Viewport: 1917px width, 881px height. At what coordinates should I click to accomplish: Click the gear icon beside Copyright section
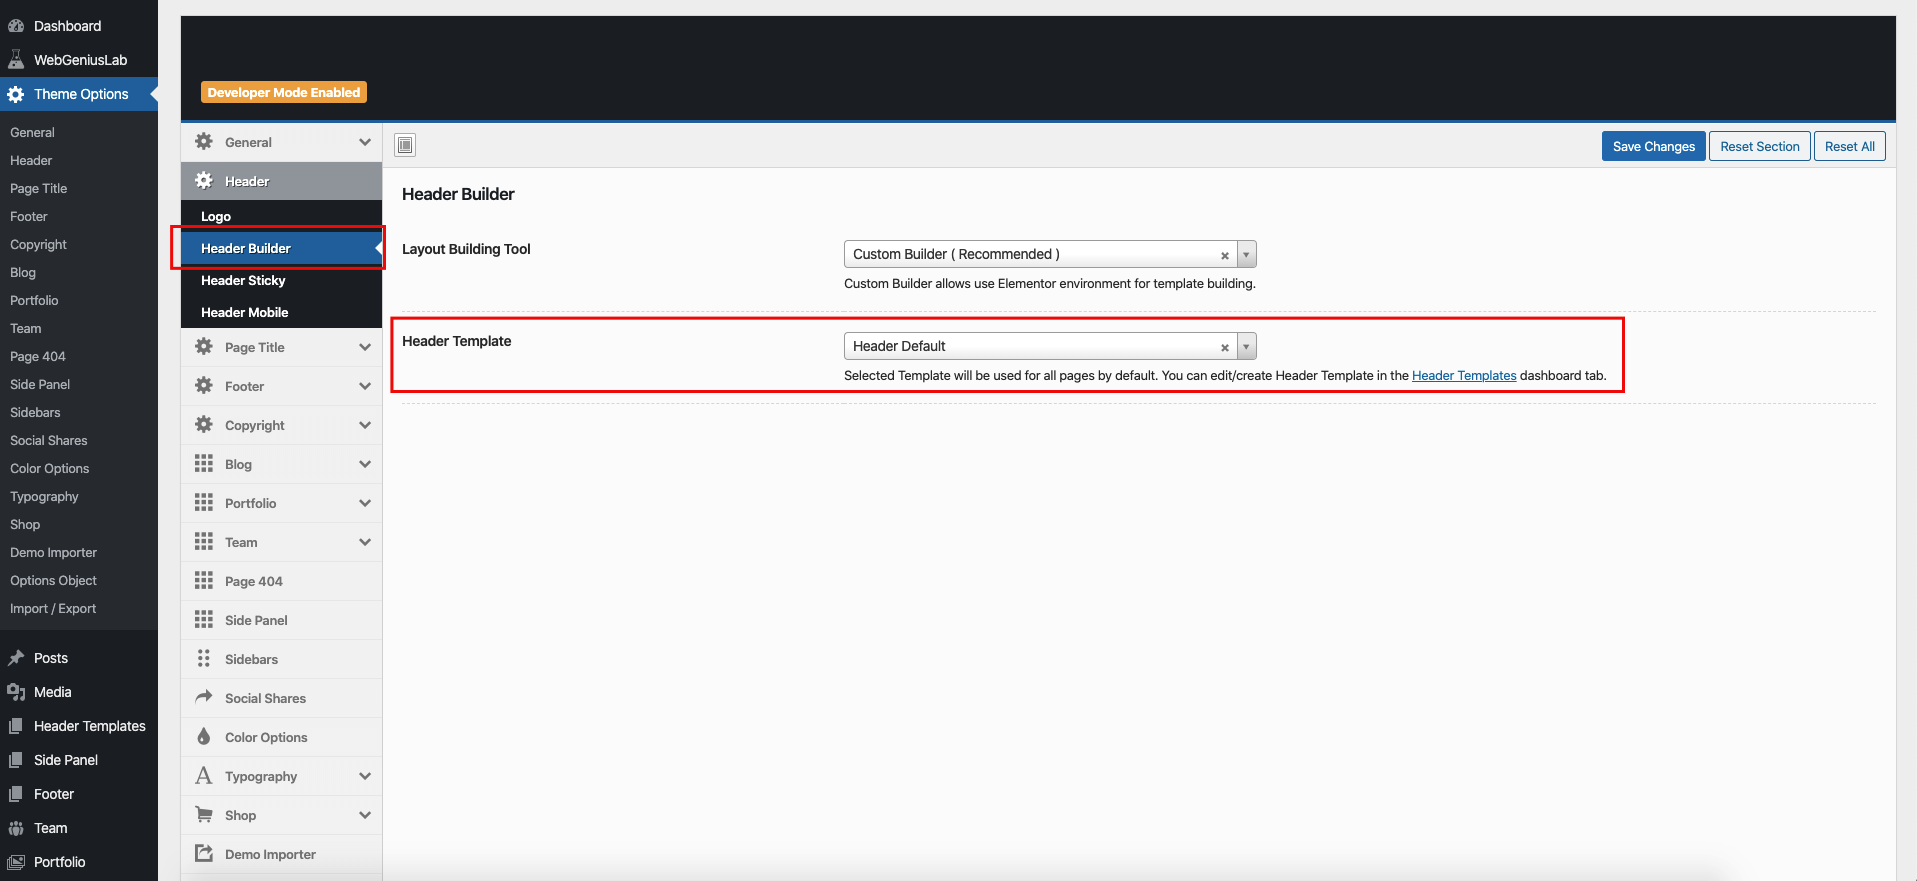click(204, 425)
